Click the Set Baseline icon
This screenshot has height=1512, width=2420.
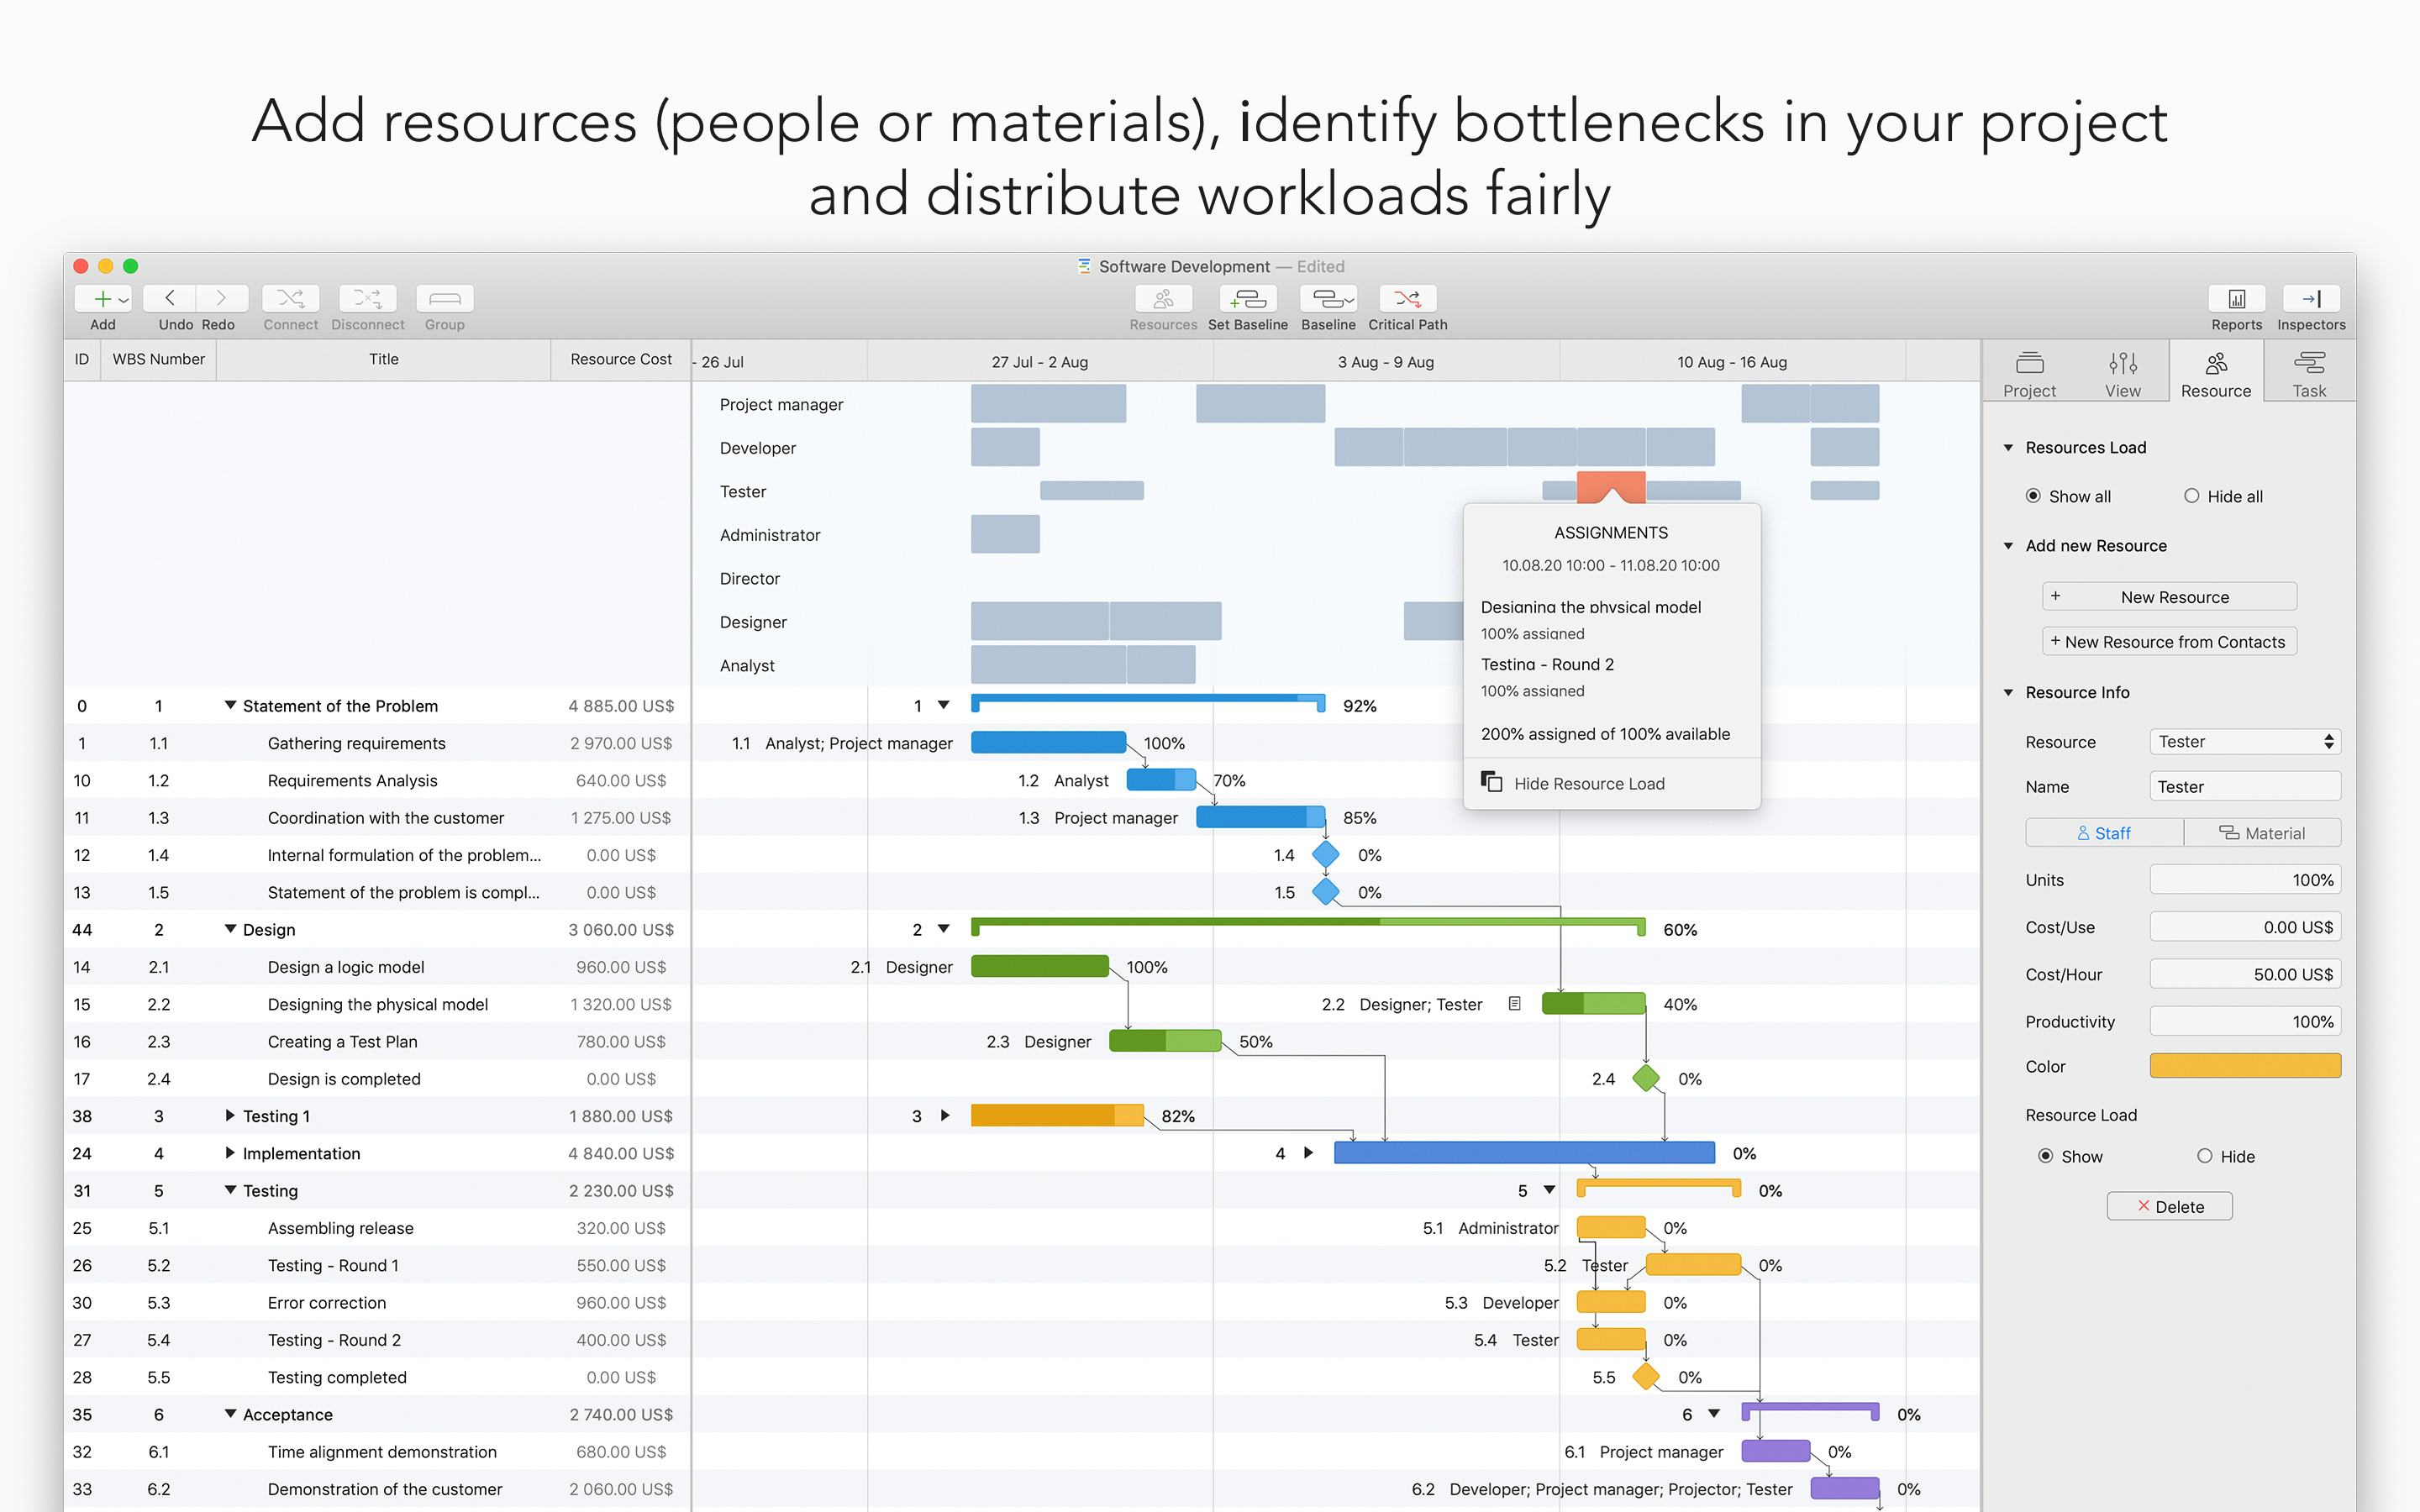point(1247,298)
